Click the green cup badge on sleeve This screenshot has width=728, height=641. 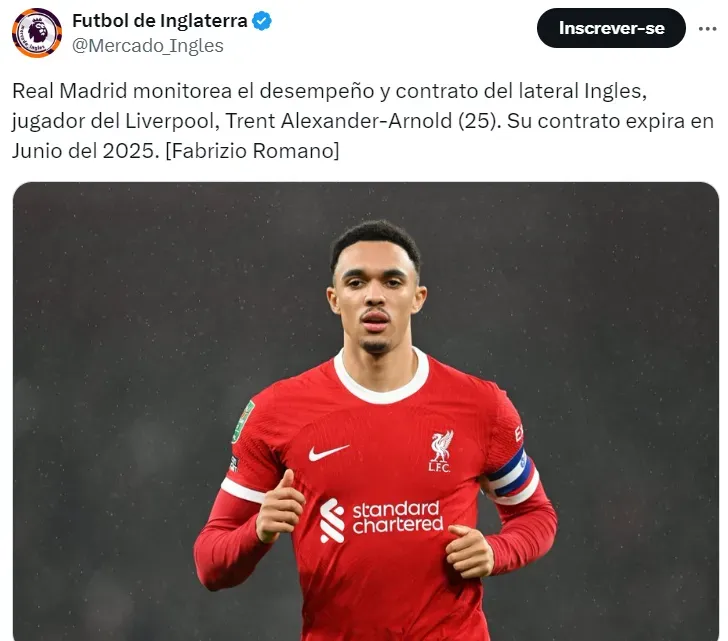point(244,421)
